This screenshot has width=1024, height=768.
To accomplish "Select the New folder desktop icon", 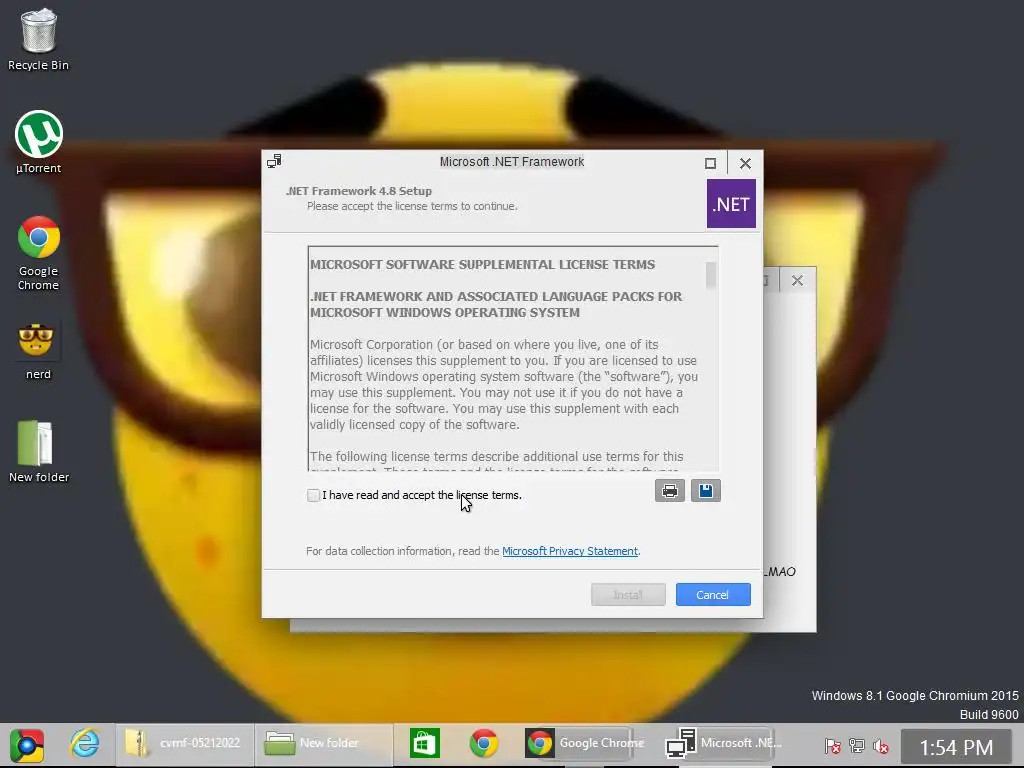I will 39,451.
